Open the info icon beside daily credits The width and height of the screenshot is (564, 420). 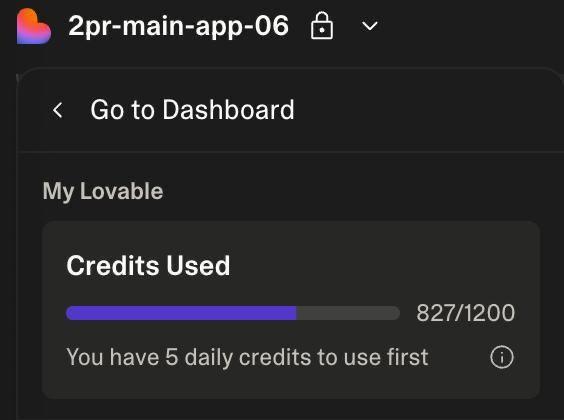[x=502, y=357]
